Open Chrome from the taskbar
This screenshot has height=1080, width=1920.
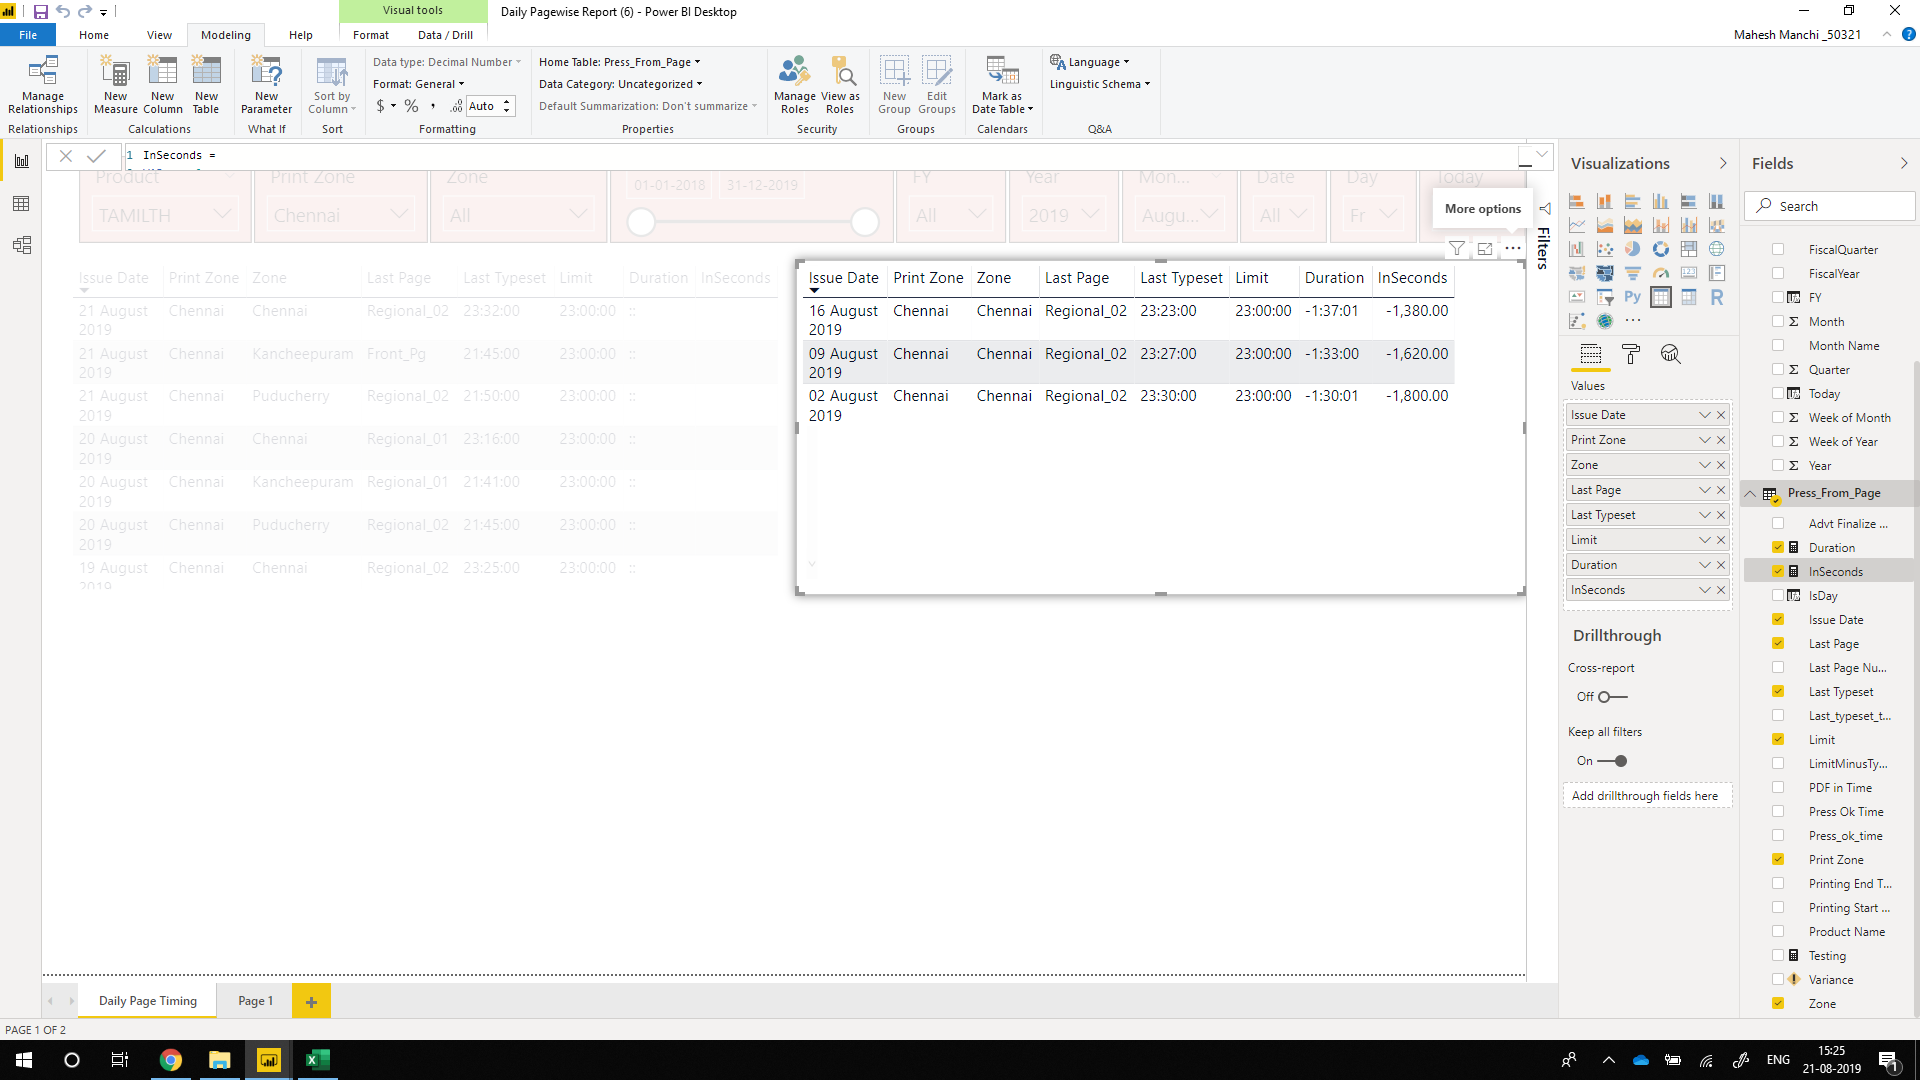click(x=170, y=1060)
